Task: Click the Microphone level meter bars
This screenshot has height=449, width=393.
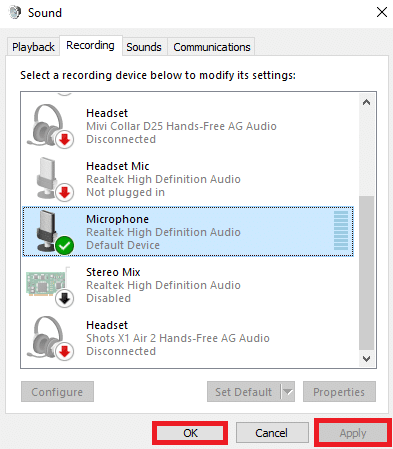Action: point(341,231)
